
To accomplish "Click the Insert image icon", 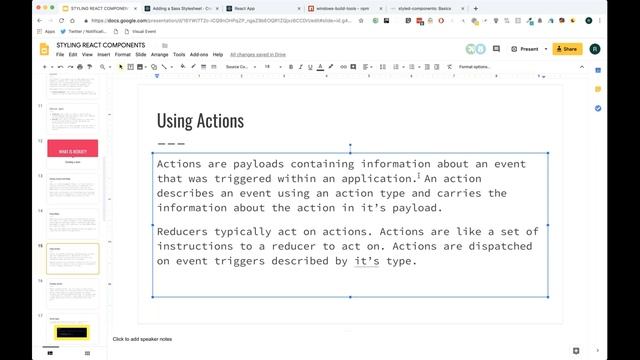I will pyautogui.click(x=140, y=67).
